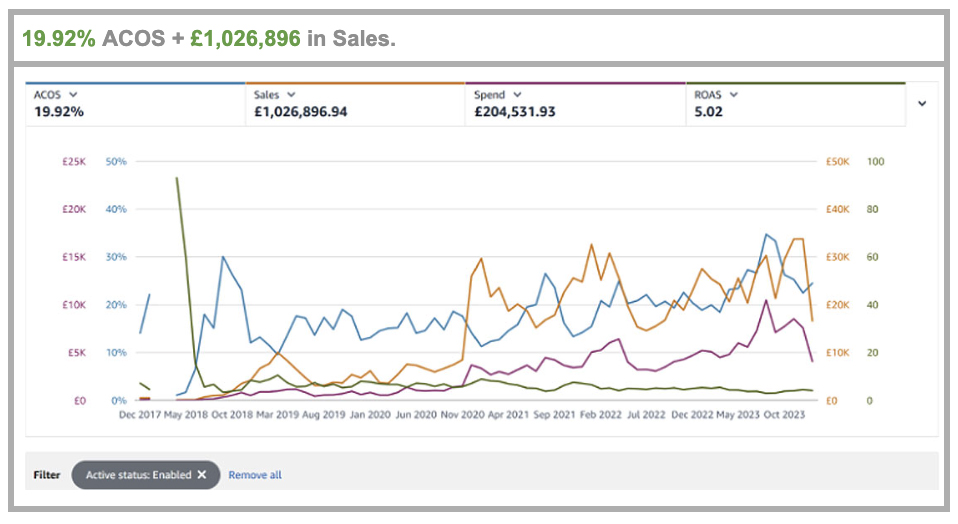Open the Sales metric dropdown

(x=291, y=95)
